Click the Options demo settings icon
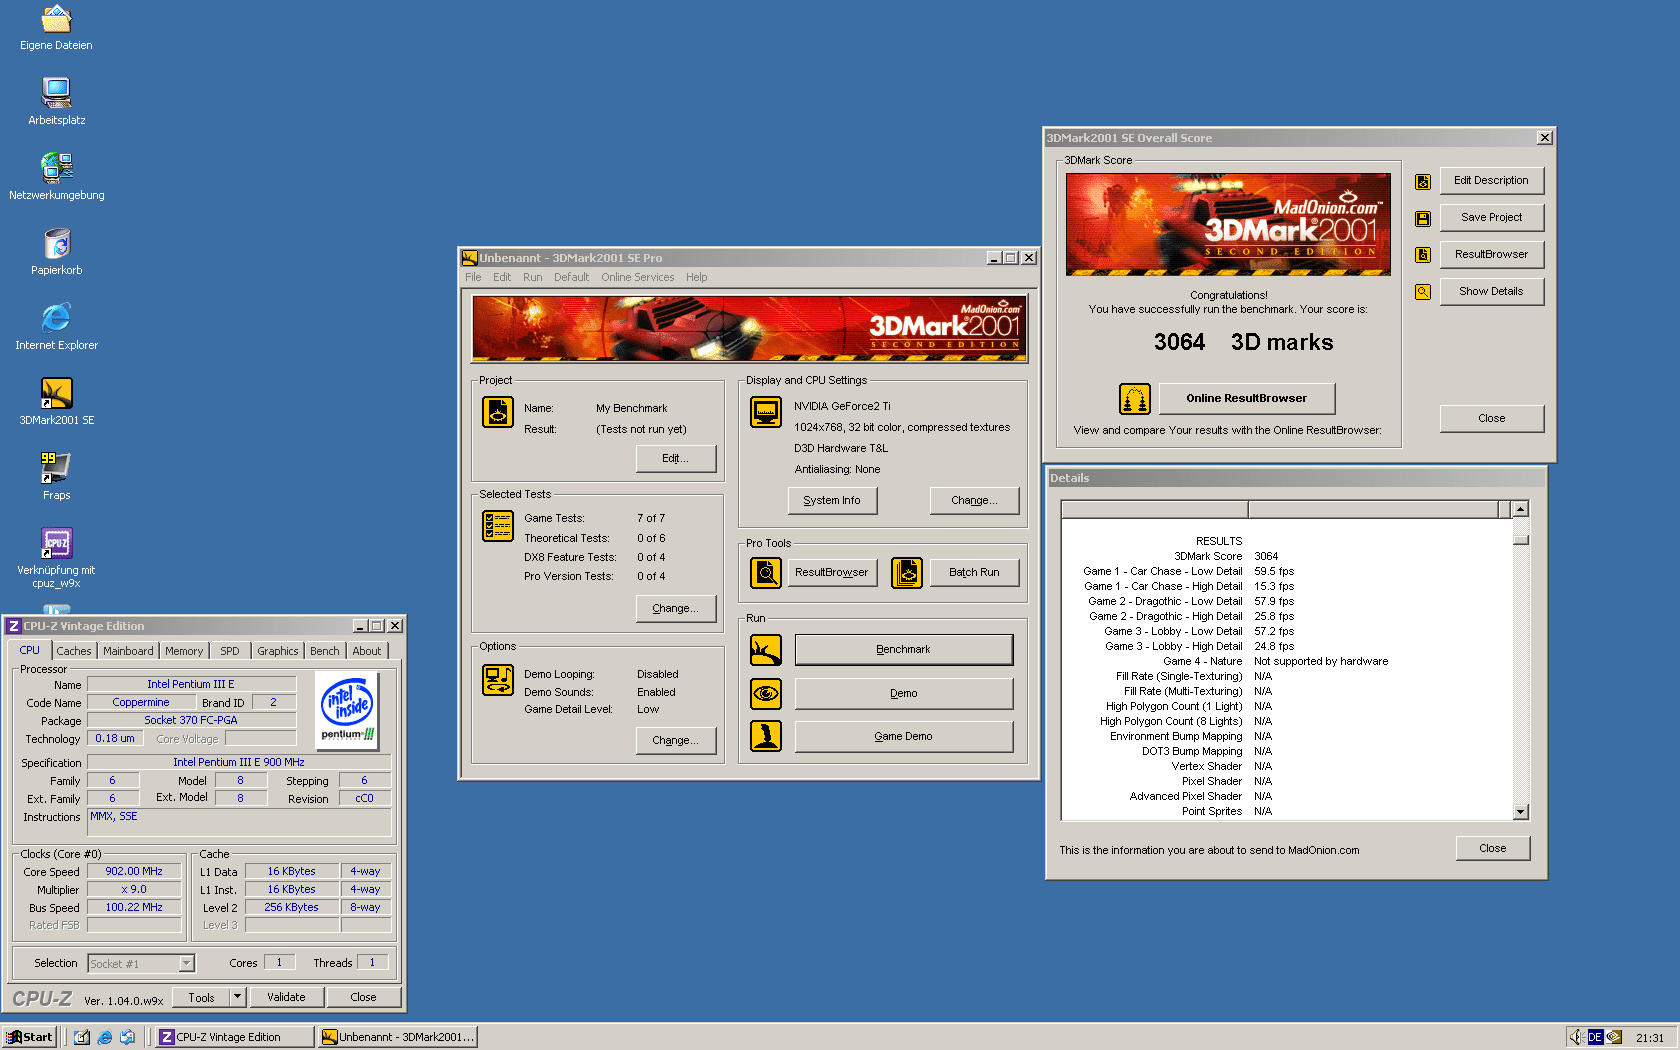The height and width of the screenshot is (1050, 1680). click(498, 680)
